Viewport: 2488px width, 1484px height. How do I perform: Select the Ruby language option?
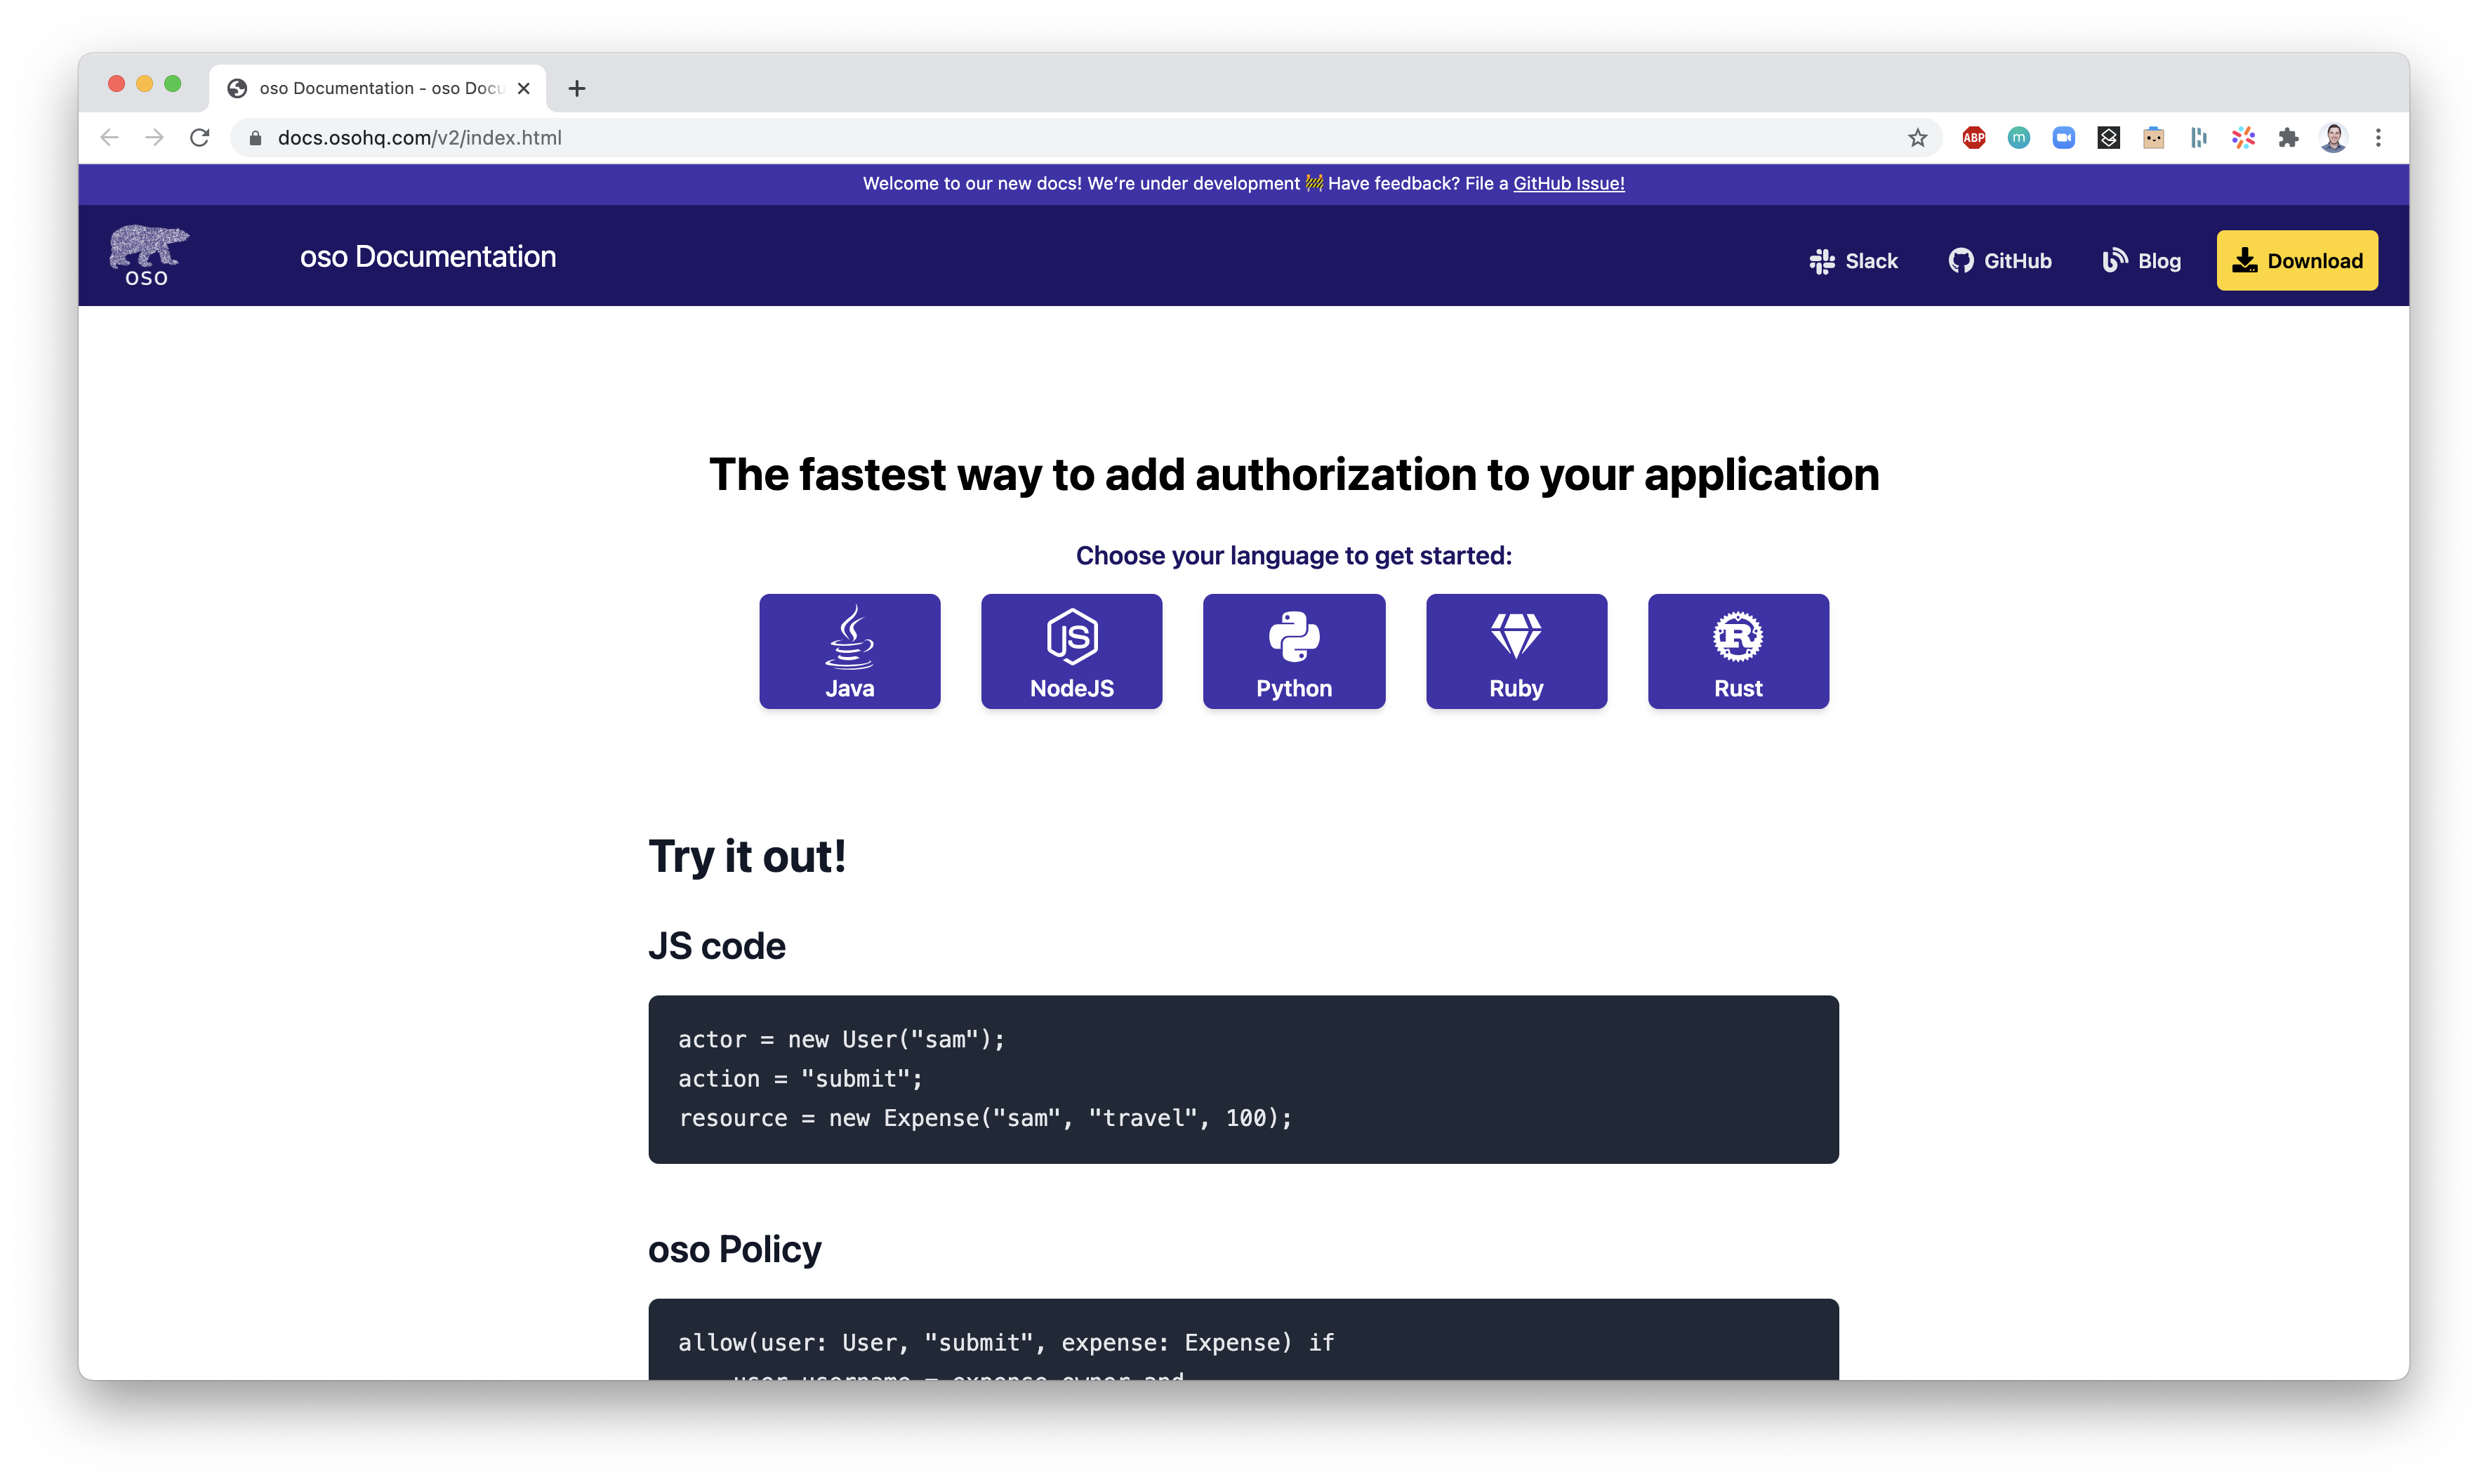(x=1515, y=650)
